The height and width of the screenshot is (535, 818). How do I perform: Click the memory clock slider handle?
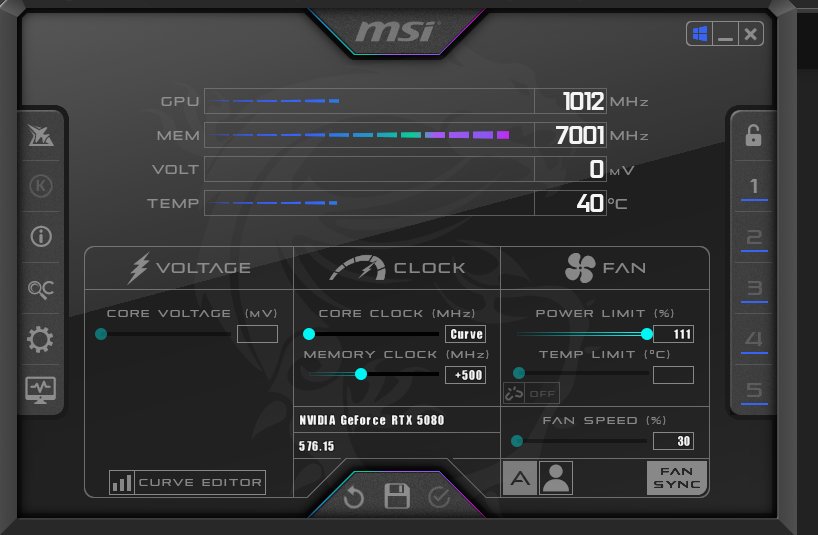click(360, 374)
